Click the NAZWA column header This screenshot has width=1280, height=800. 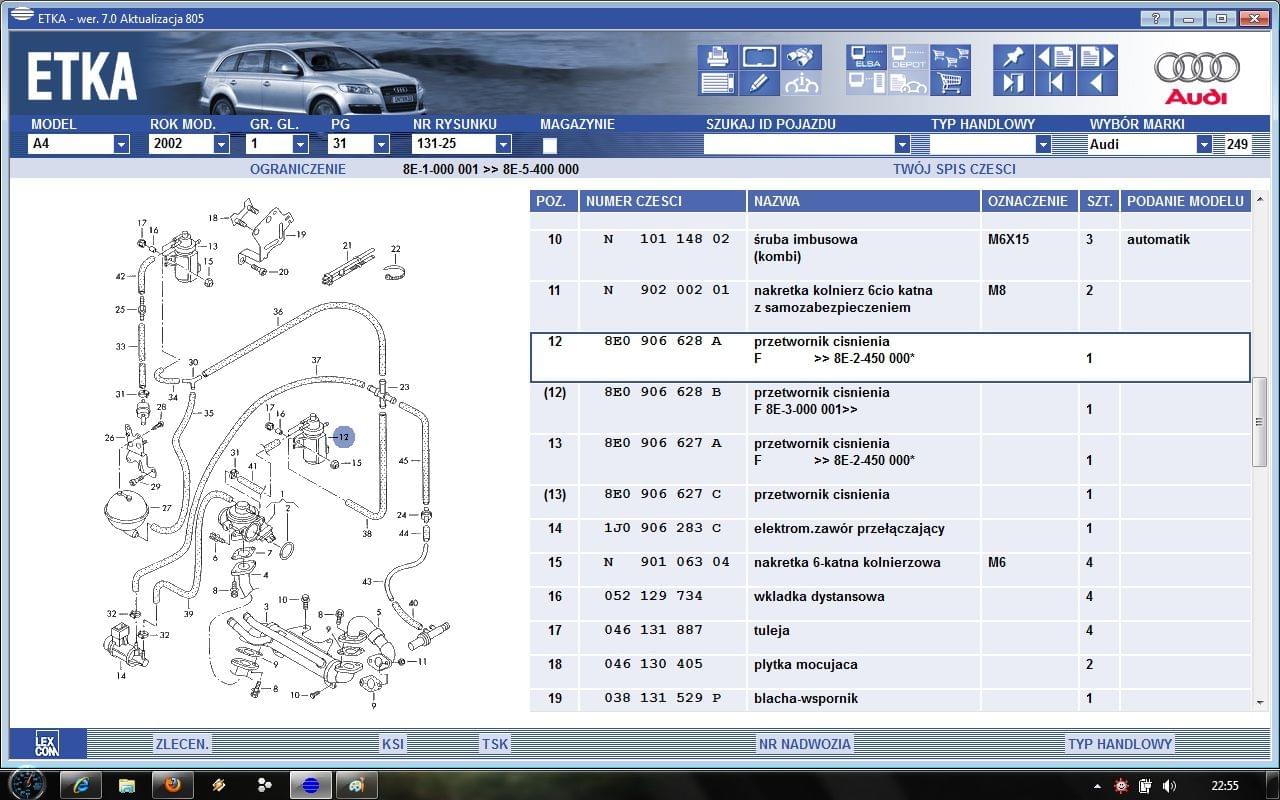pos(864,201)
